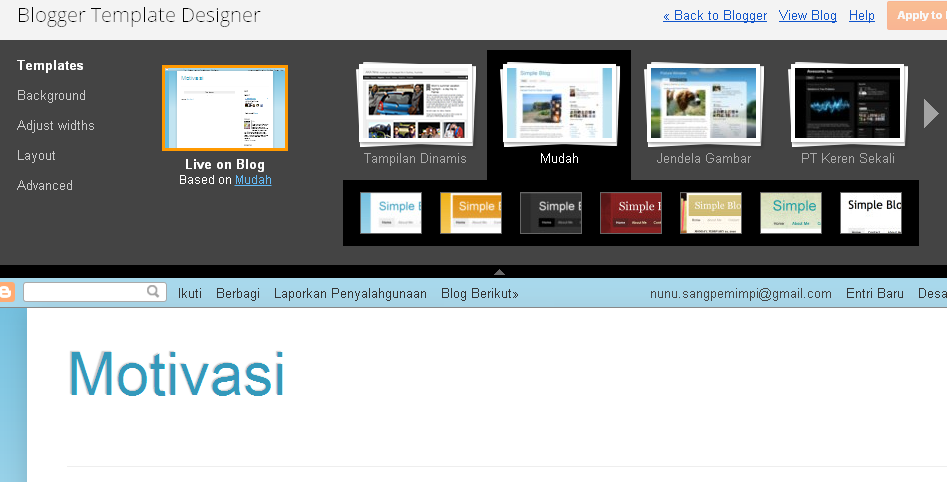Choose the Tampilan Dinamis template
Image resolution: width=947 pixels, height=482 pixels.
click(415, 106)
